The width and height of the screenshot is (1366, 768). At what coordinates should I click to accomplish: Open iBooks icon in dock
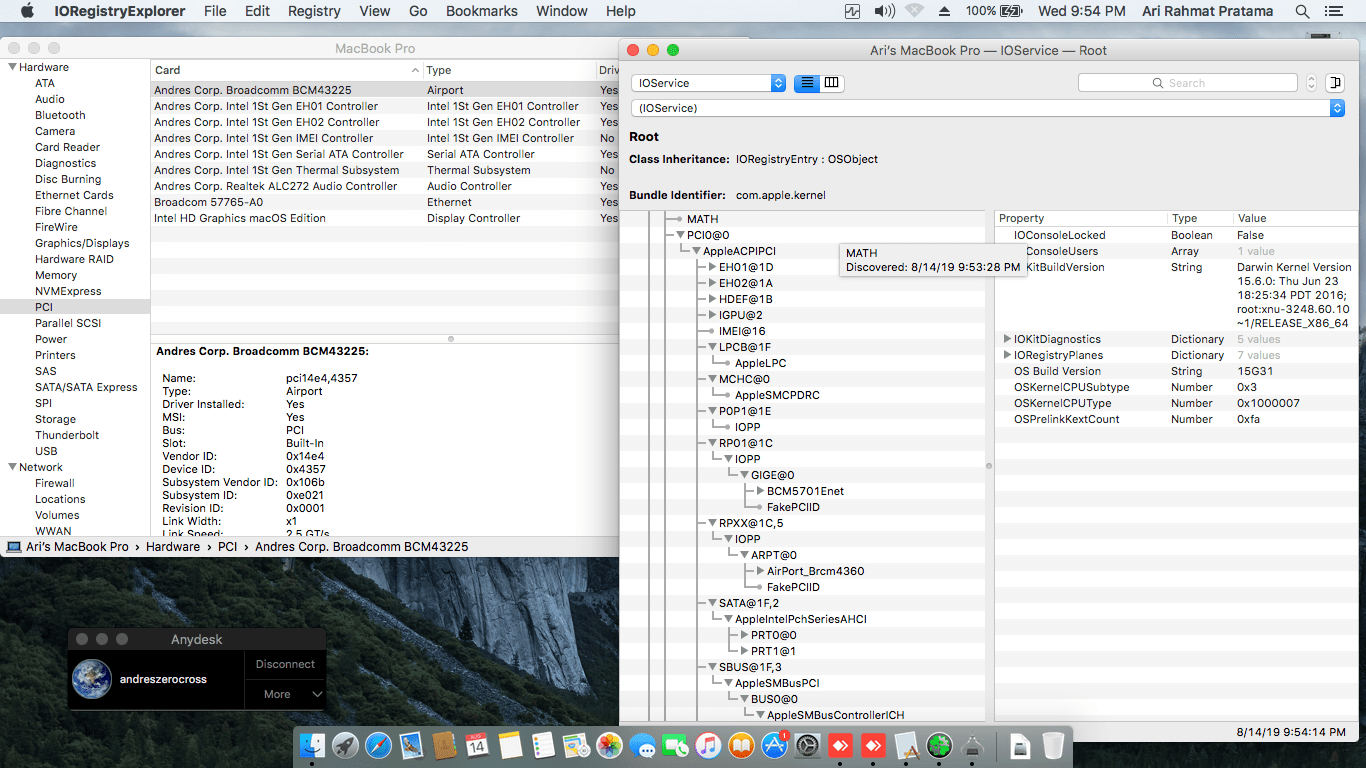741,745
